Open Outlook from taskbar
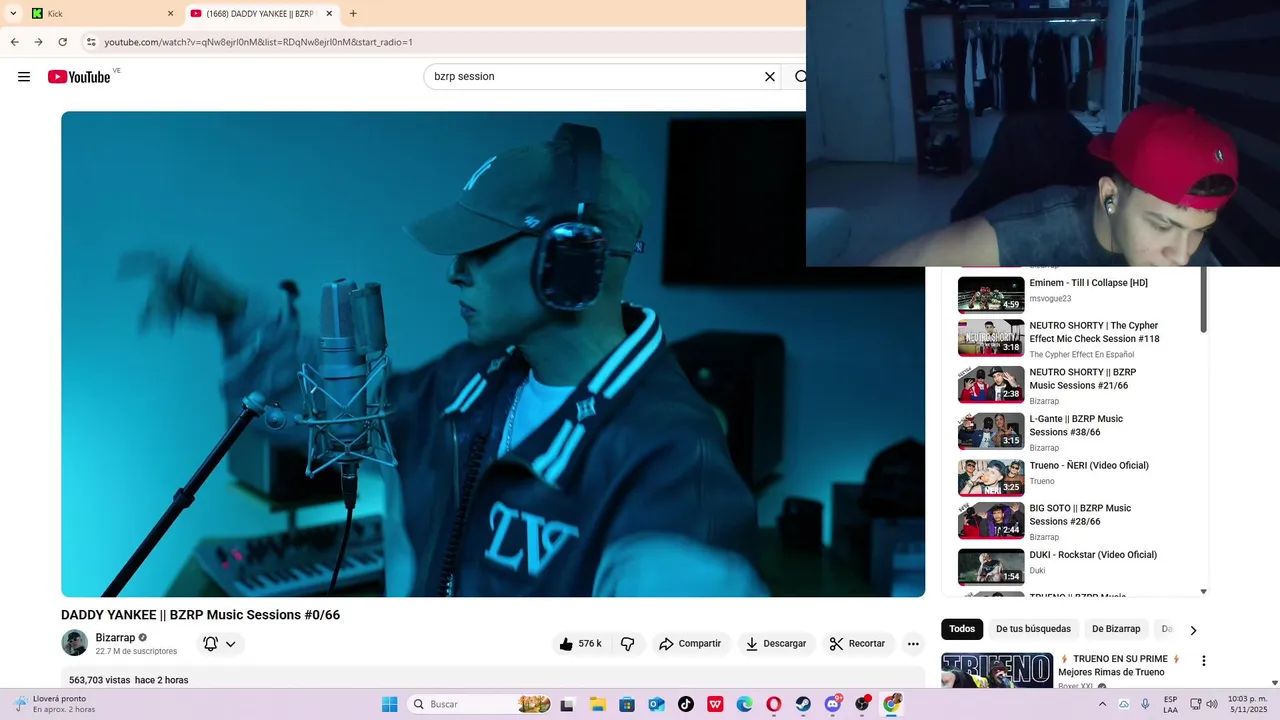The image size is (1280, 720). pyautogui.click(x=656, y=704)
